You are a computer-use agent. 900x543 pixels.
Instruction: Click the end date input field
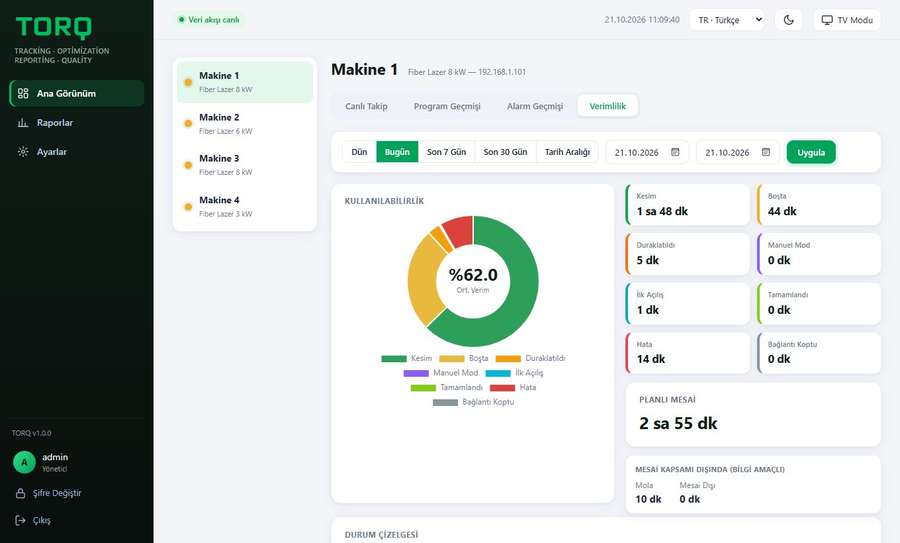pos(738,152)
